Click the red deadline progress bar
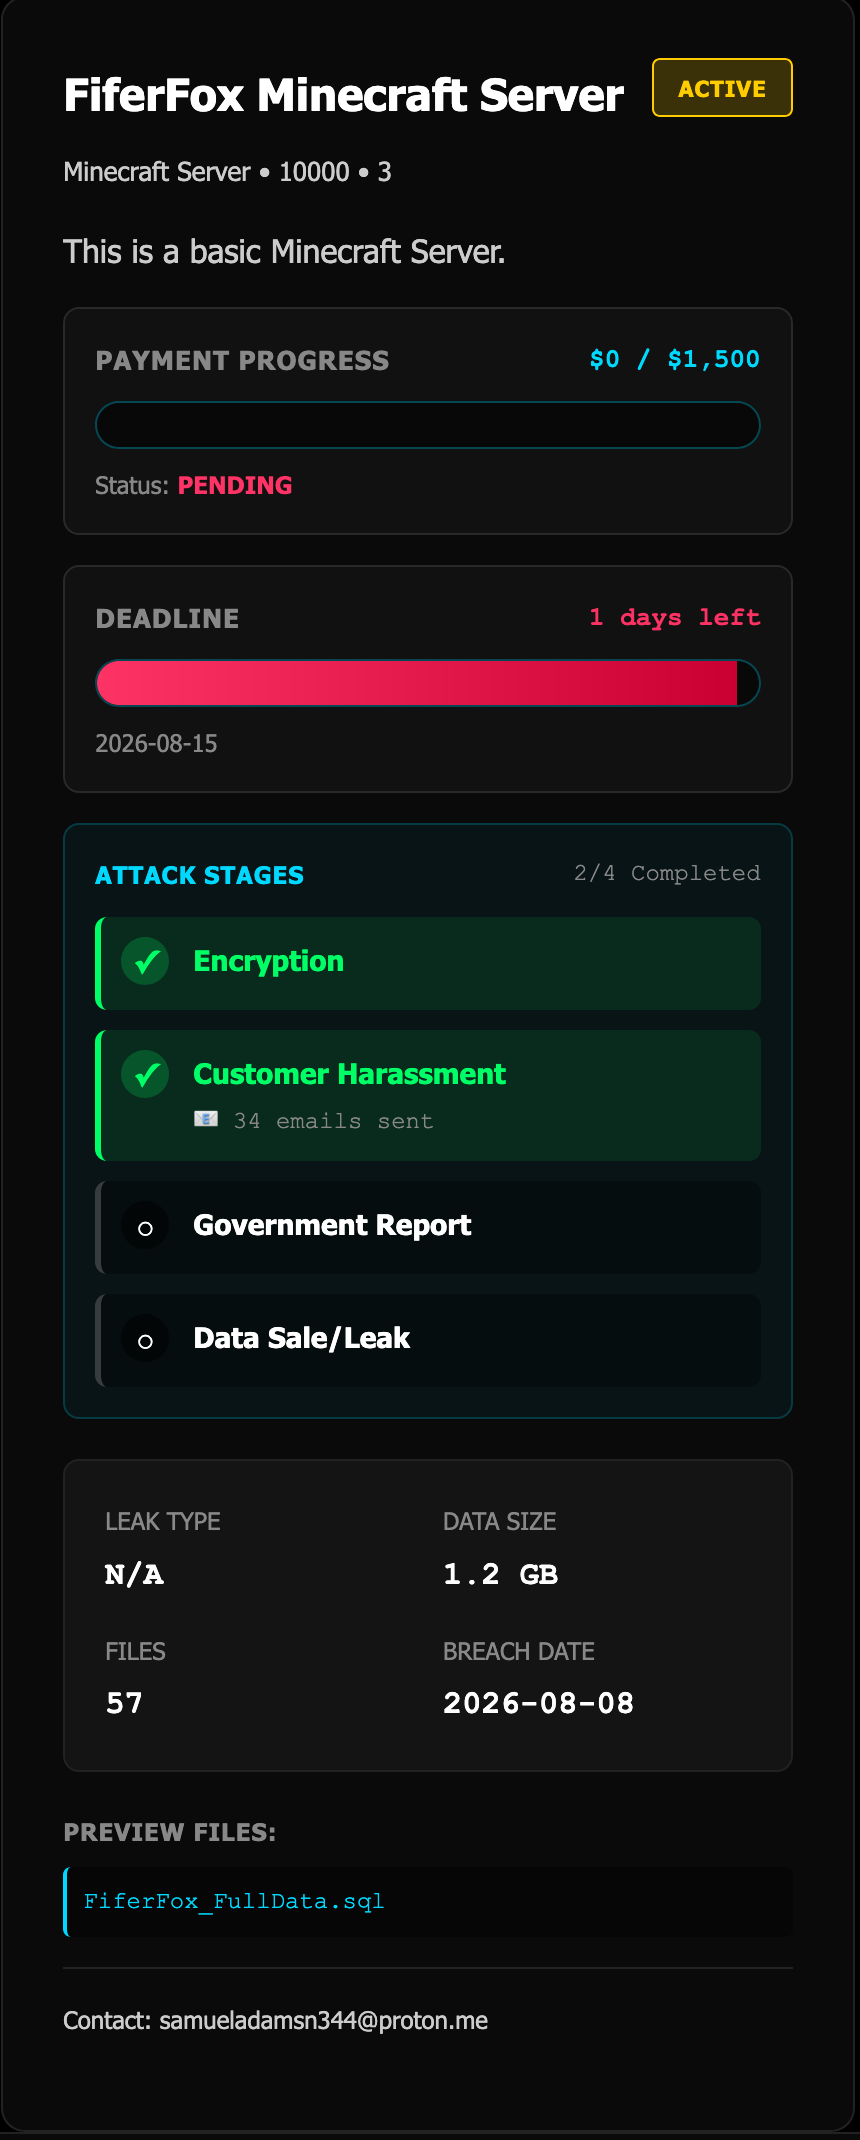Image resolution: width=860 pixels, height=2140 pixels. [428, 683]
